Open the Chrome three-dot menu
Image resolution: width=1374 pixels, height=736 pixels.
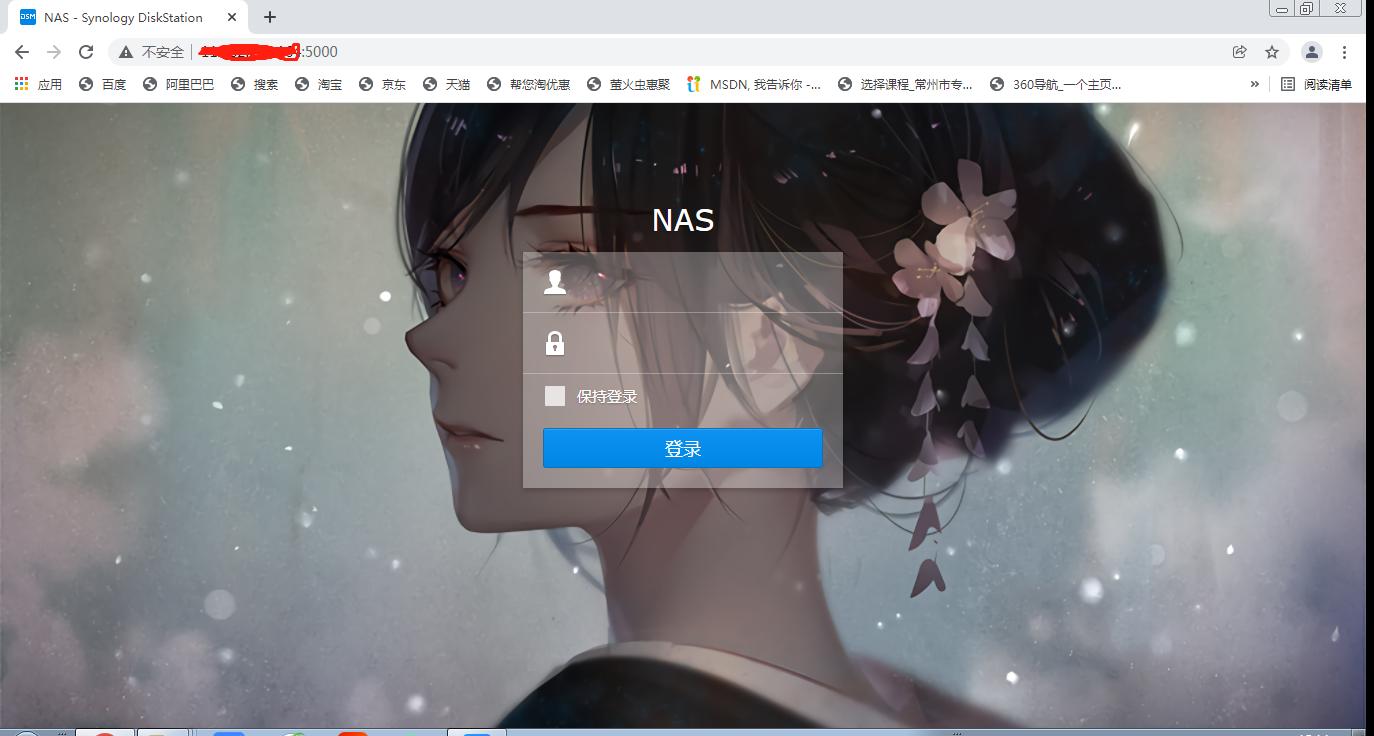click(1345, 51)
